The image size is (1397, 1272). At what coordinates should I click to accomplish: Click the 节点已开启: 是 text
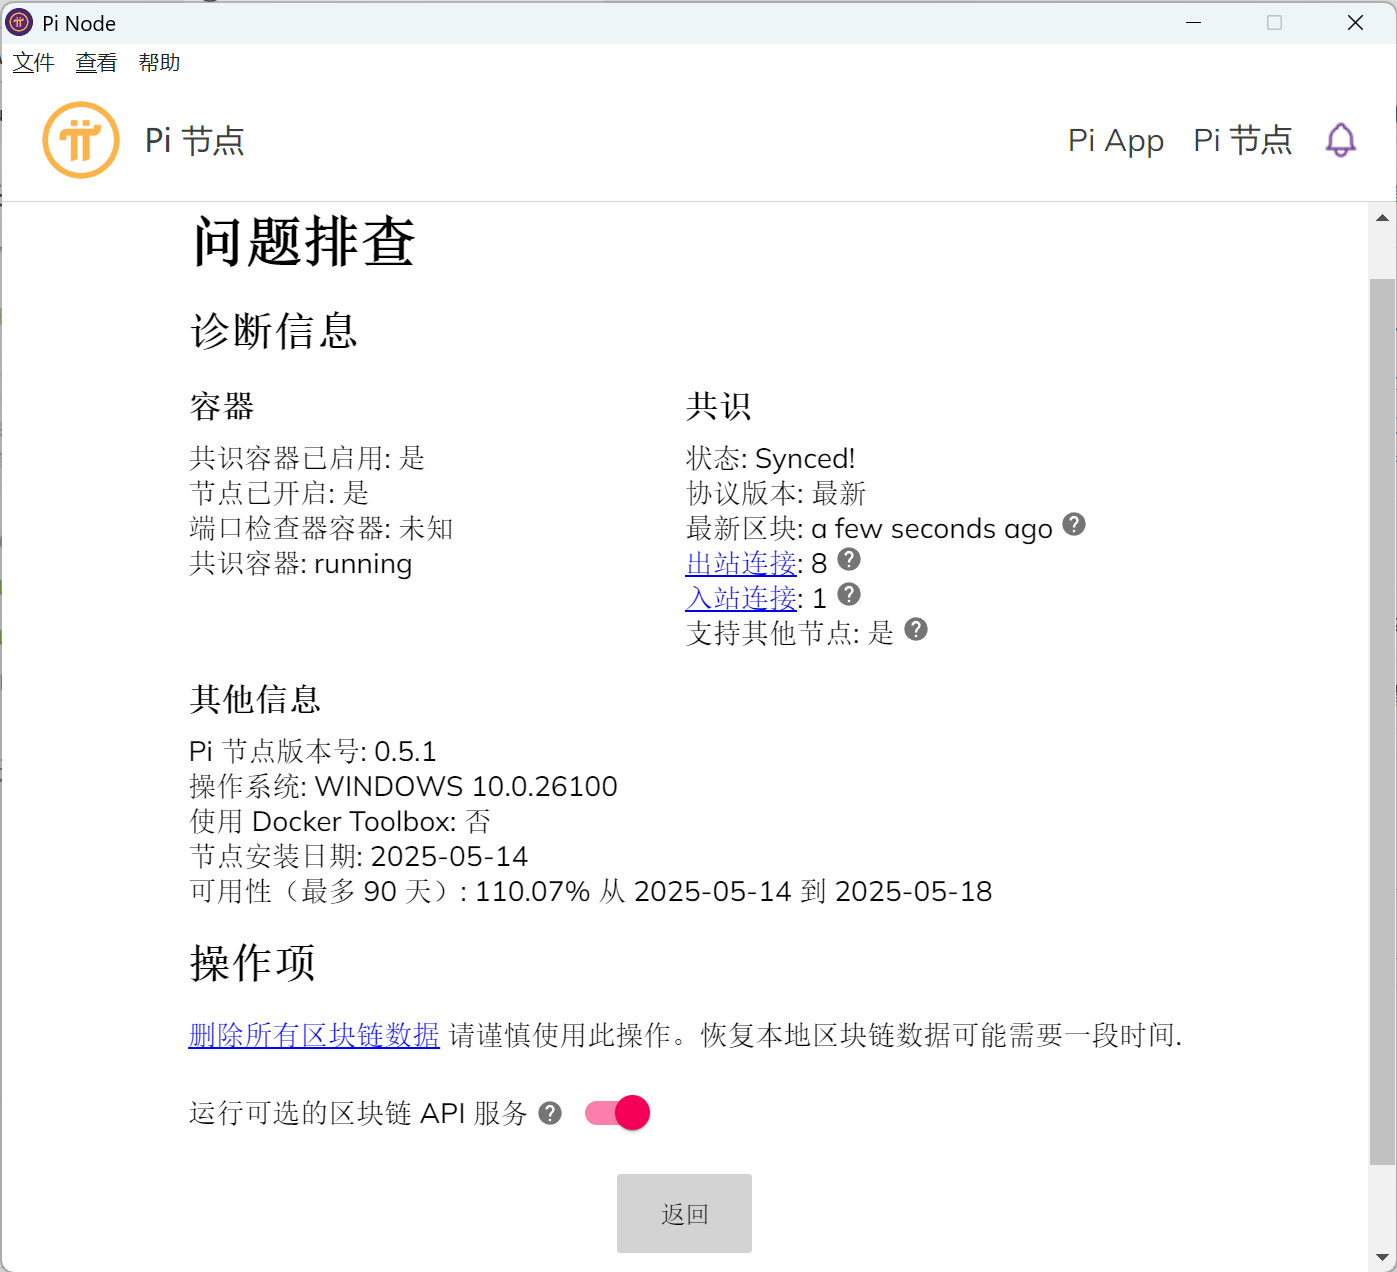coord(279,494)
